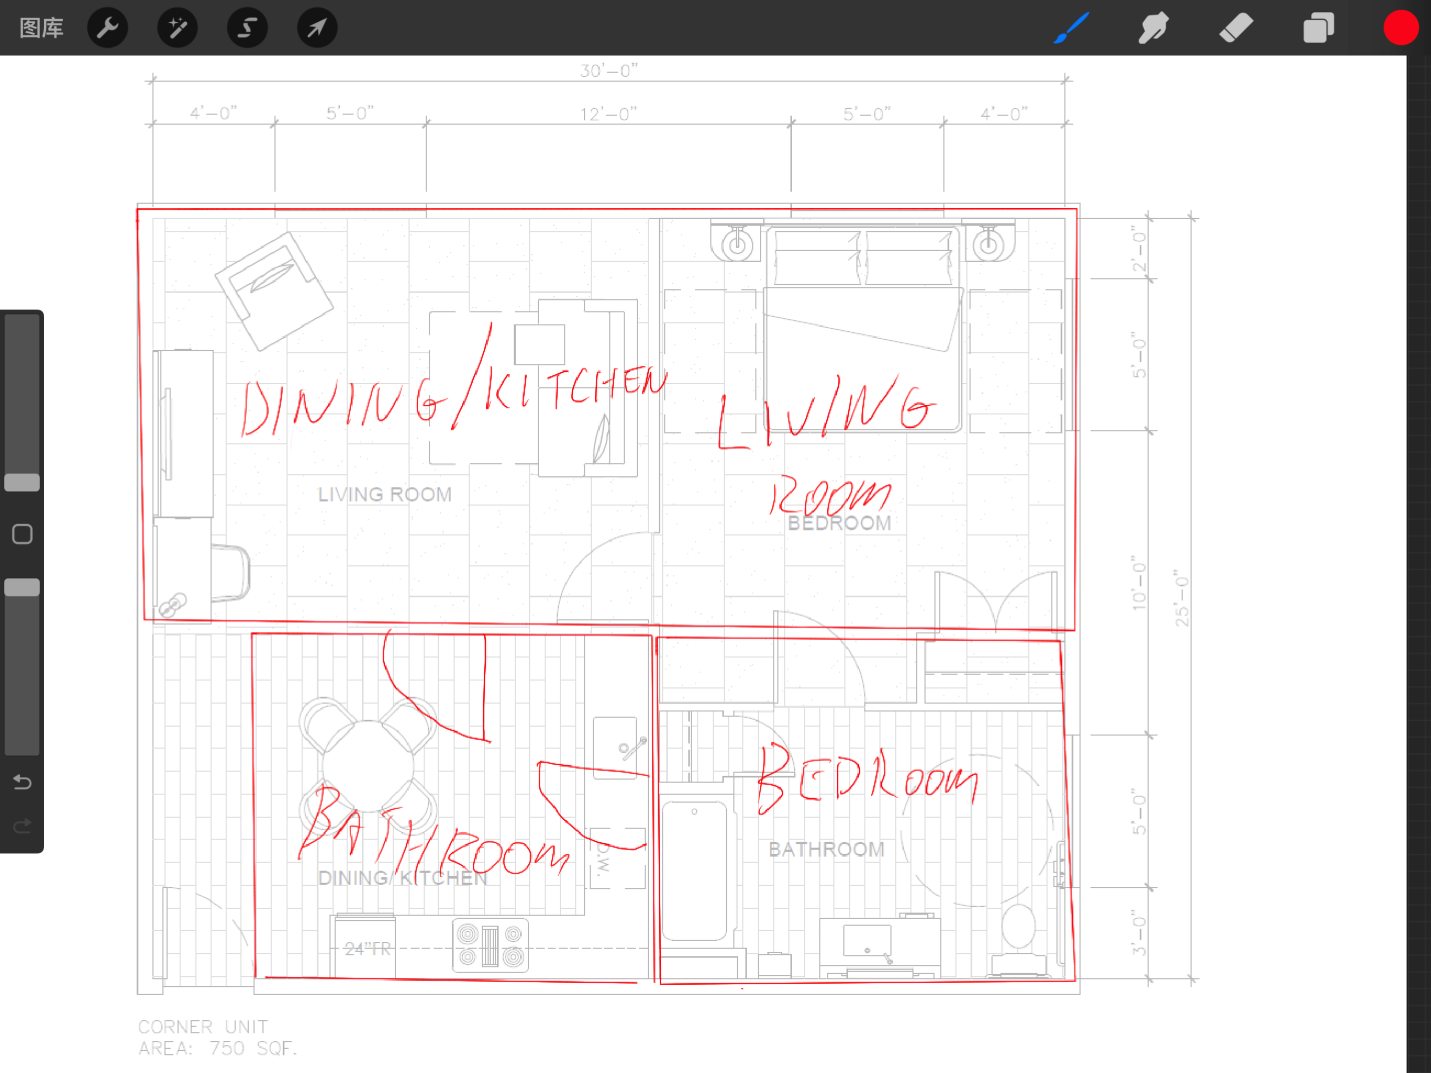This screenshot has width=1431, height=1073.
Task: Open the red color picker circle
Action: [1400, 28]
